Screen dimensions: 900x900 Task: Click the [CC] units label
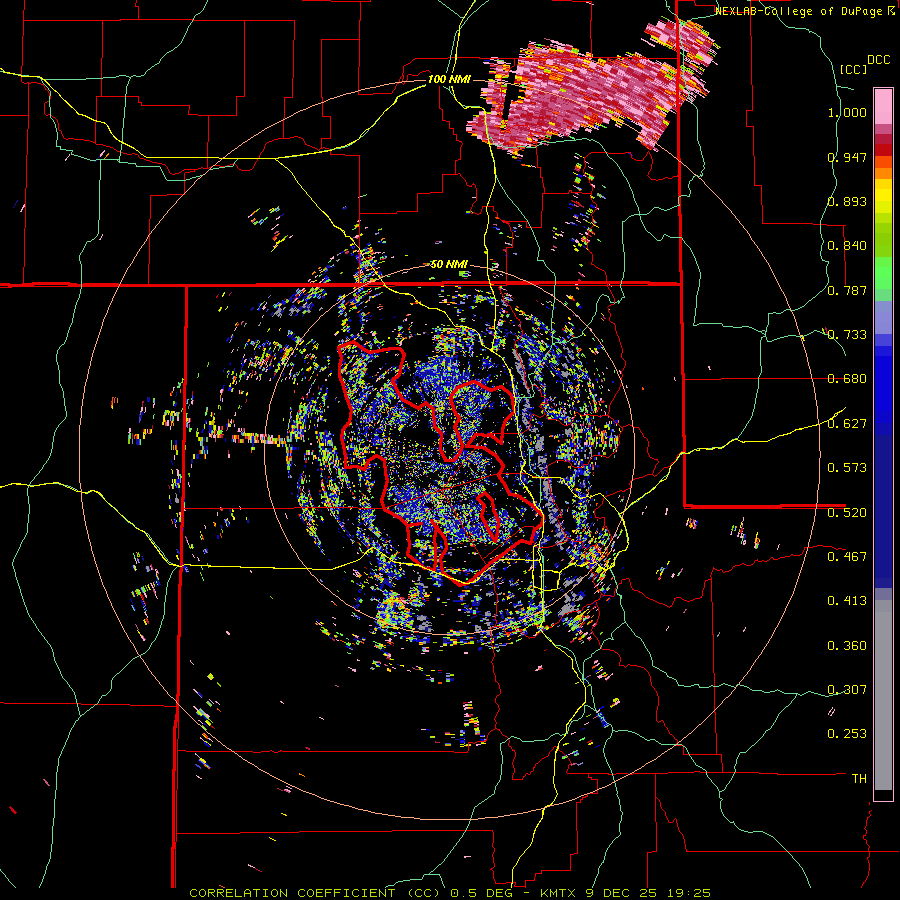point(853,69)
